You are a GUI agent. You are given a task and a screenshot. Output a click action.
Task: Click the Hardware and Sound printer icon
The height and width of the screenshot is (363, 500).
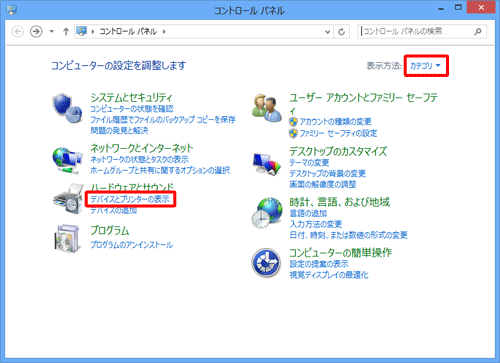(68, 199)
